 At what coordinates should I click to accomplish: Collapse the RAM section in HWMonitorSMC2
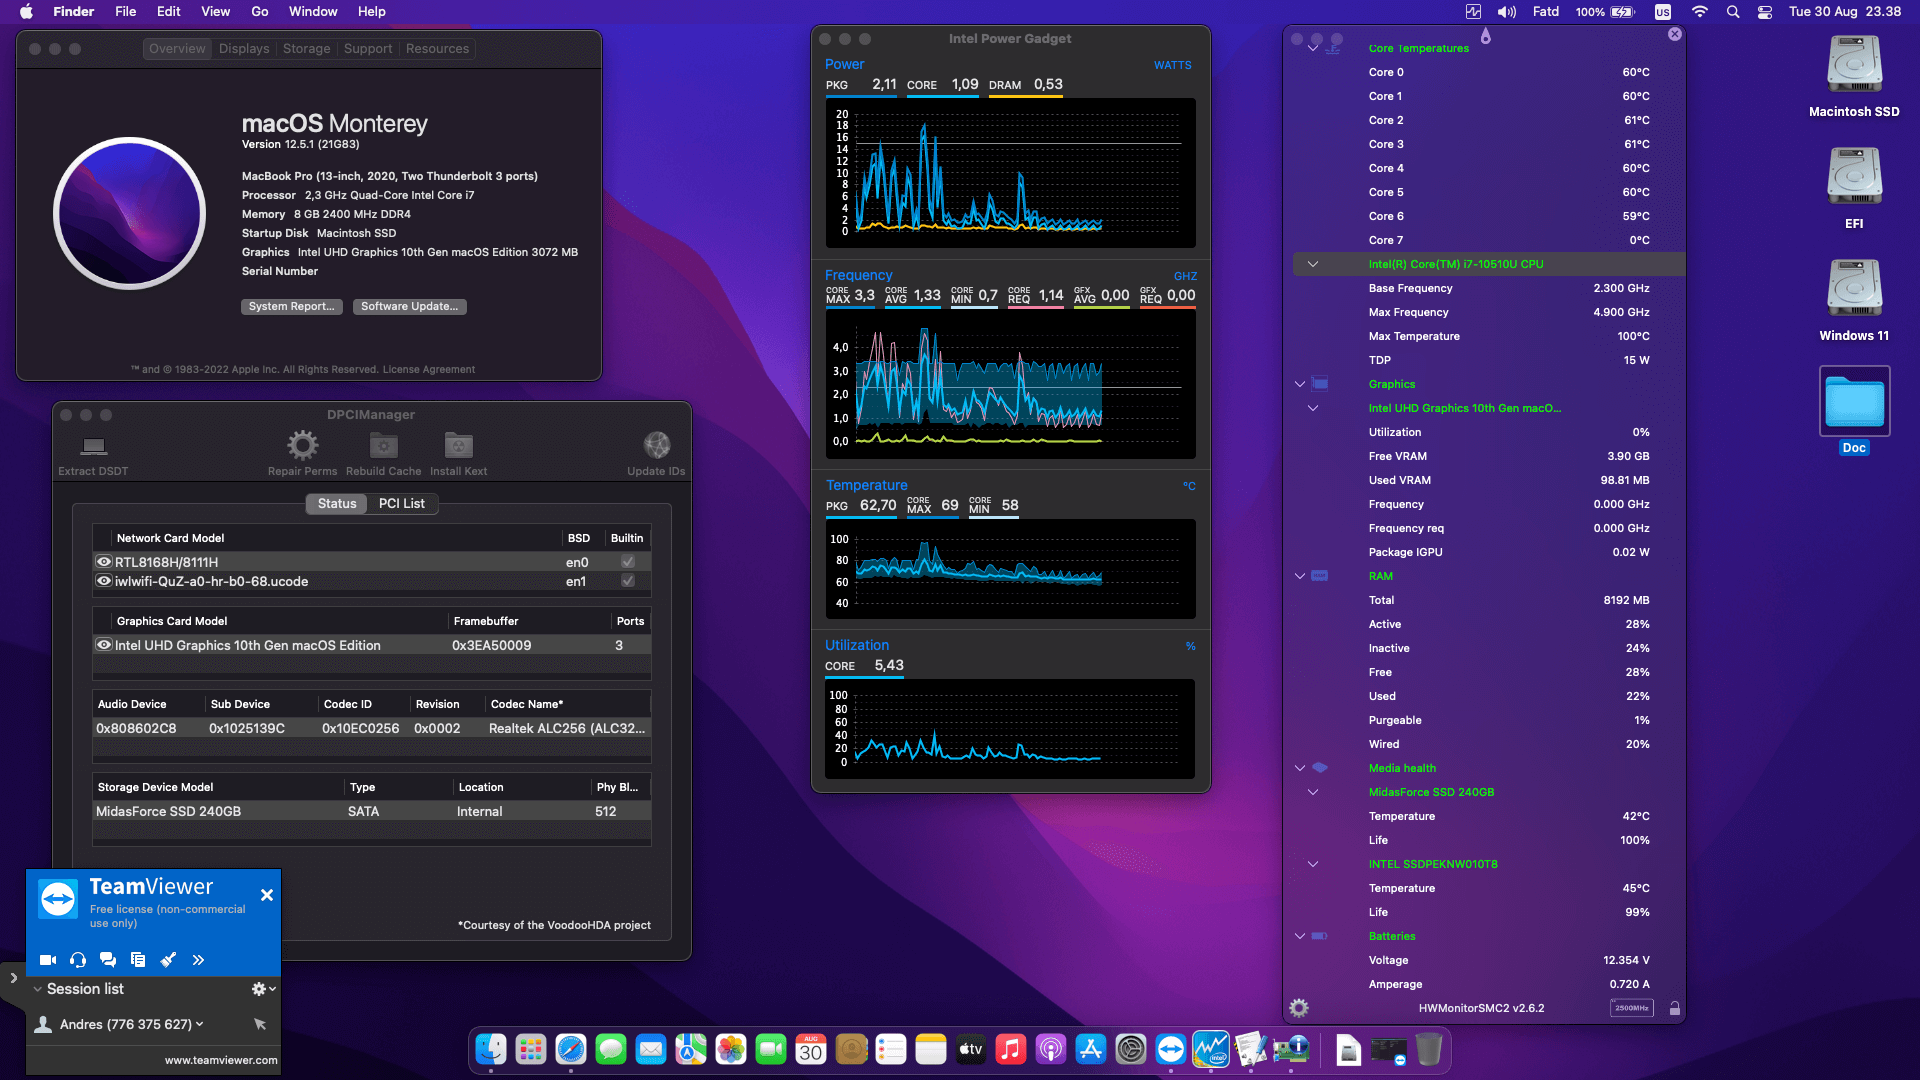(1299, 576)
